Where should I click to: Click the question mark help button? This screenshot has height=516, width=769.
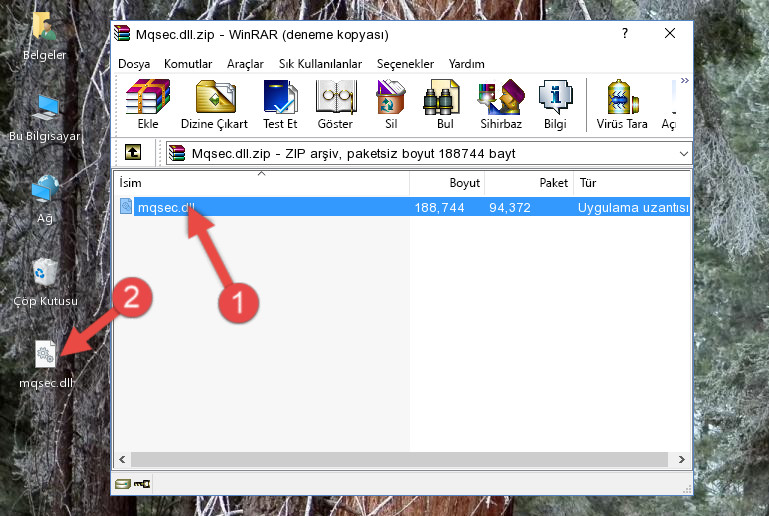tap(625, 33)
